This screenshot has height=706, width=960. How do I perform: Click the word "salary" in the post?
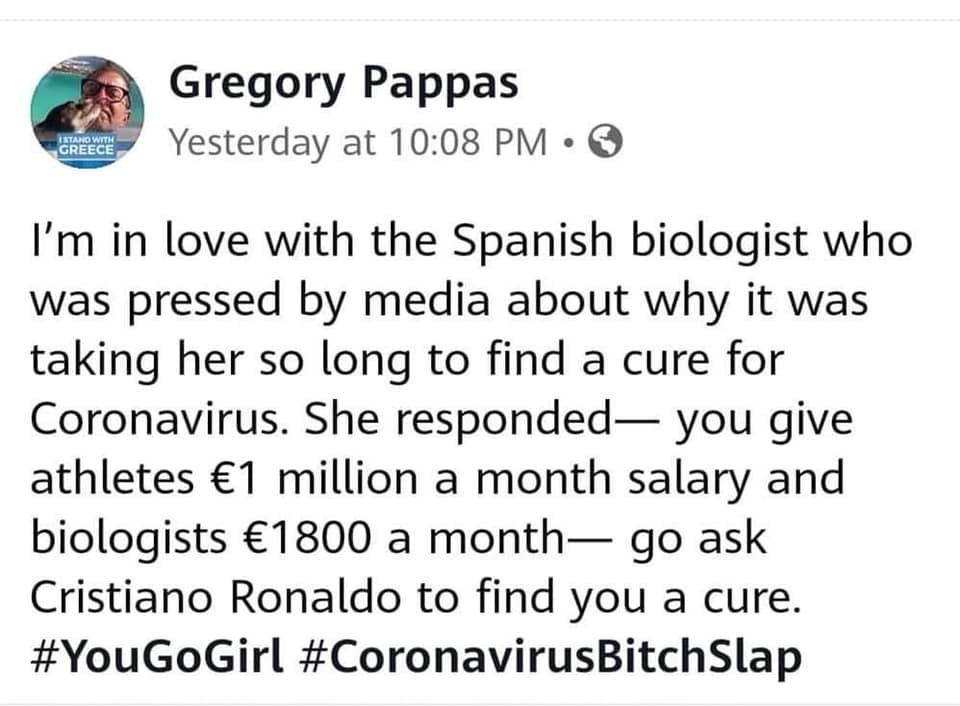pyautogui.click(x=689, y=481)
